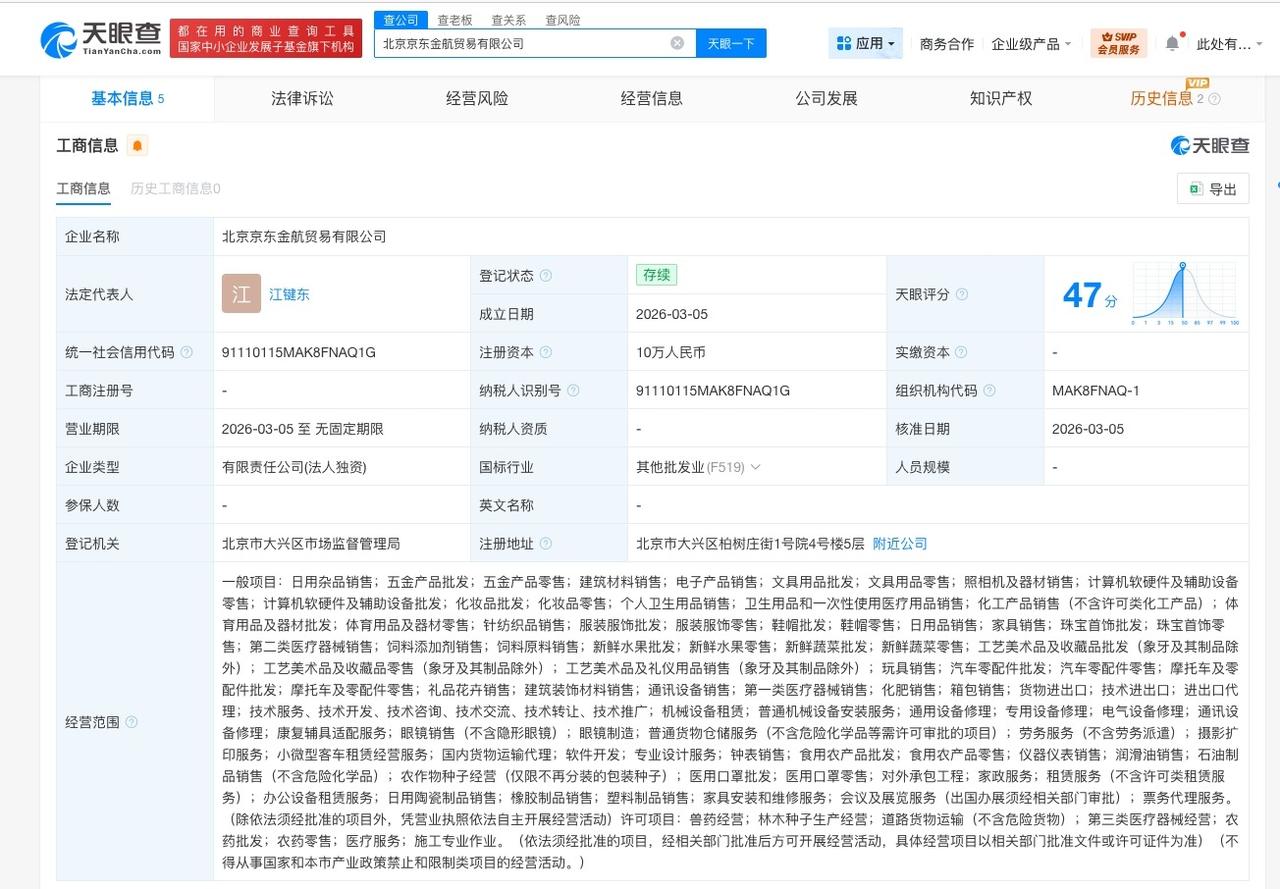Click the clear × icon in search box

[677, 43]
